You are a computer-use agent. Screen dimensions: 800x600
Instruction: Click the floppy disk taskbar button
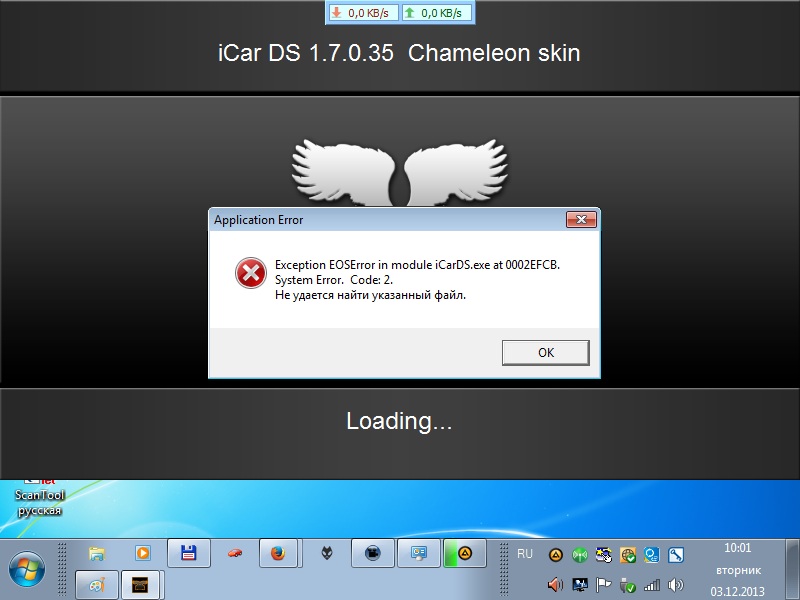pos(187,553)
